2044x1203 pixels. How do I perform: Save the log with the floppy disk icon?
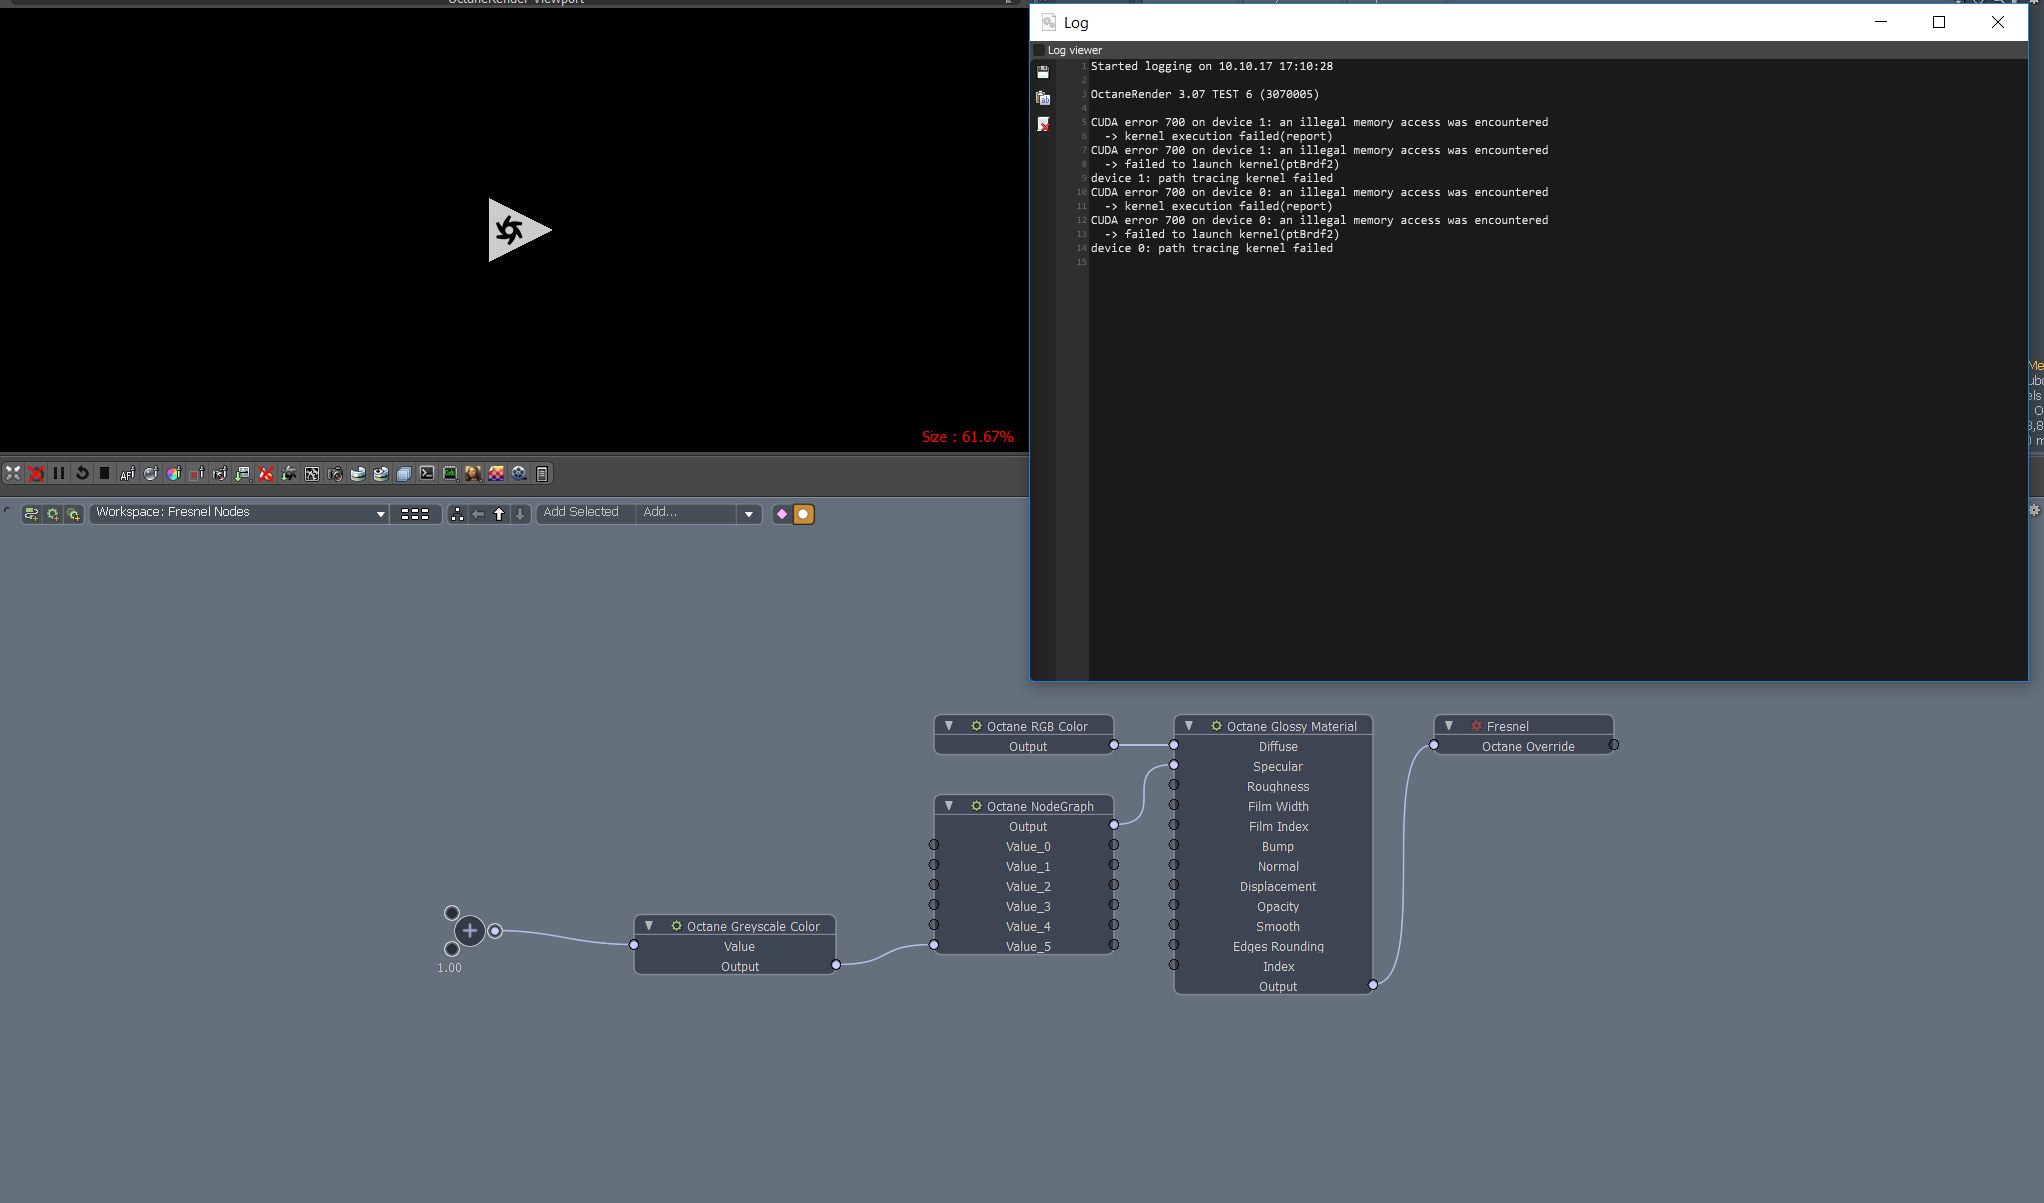1043,72
